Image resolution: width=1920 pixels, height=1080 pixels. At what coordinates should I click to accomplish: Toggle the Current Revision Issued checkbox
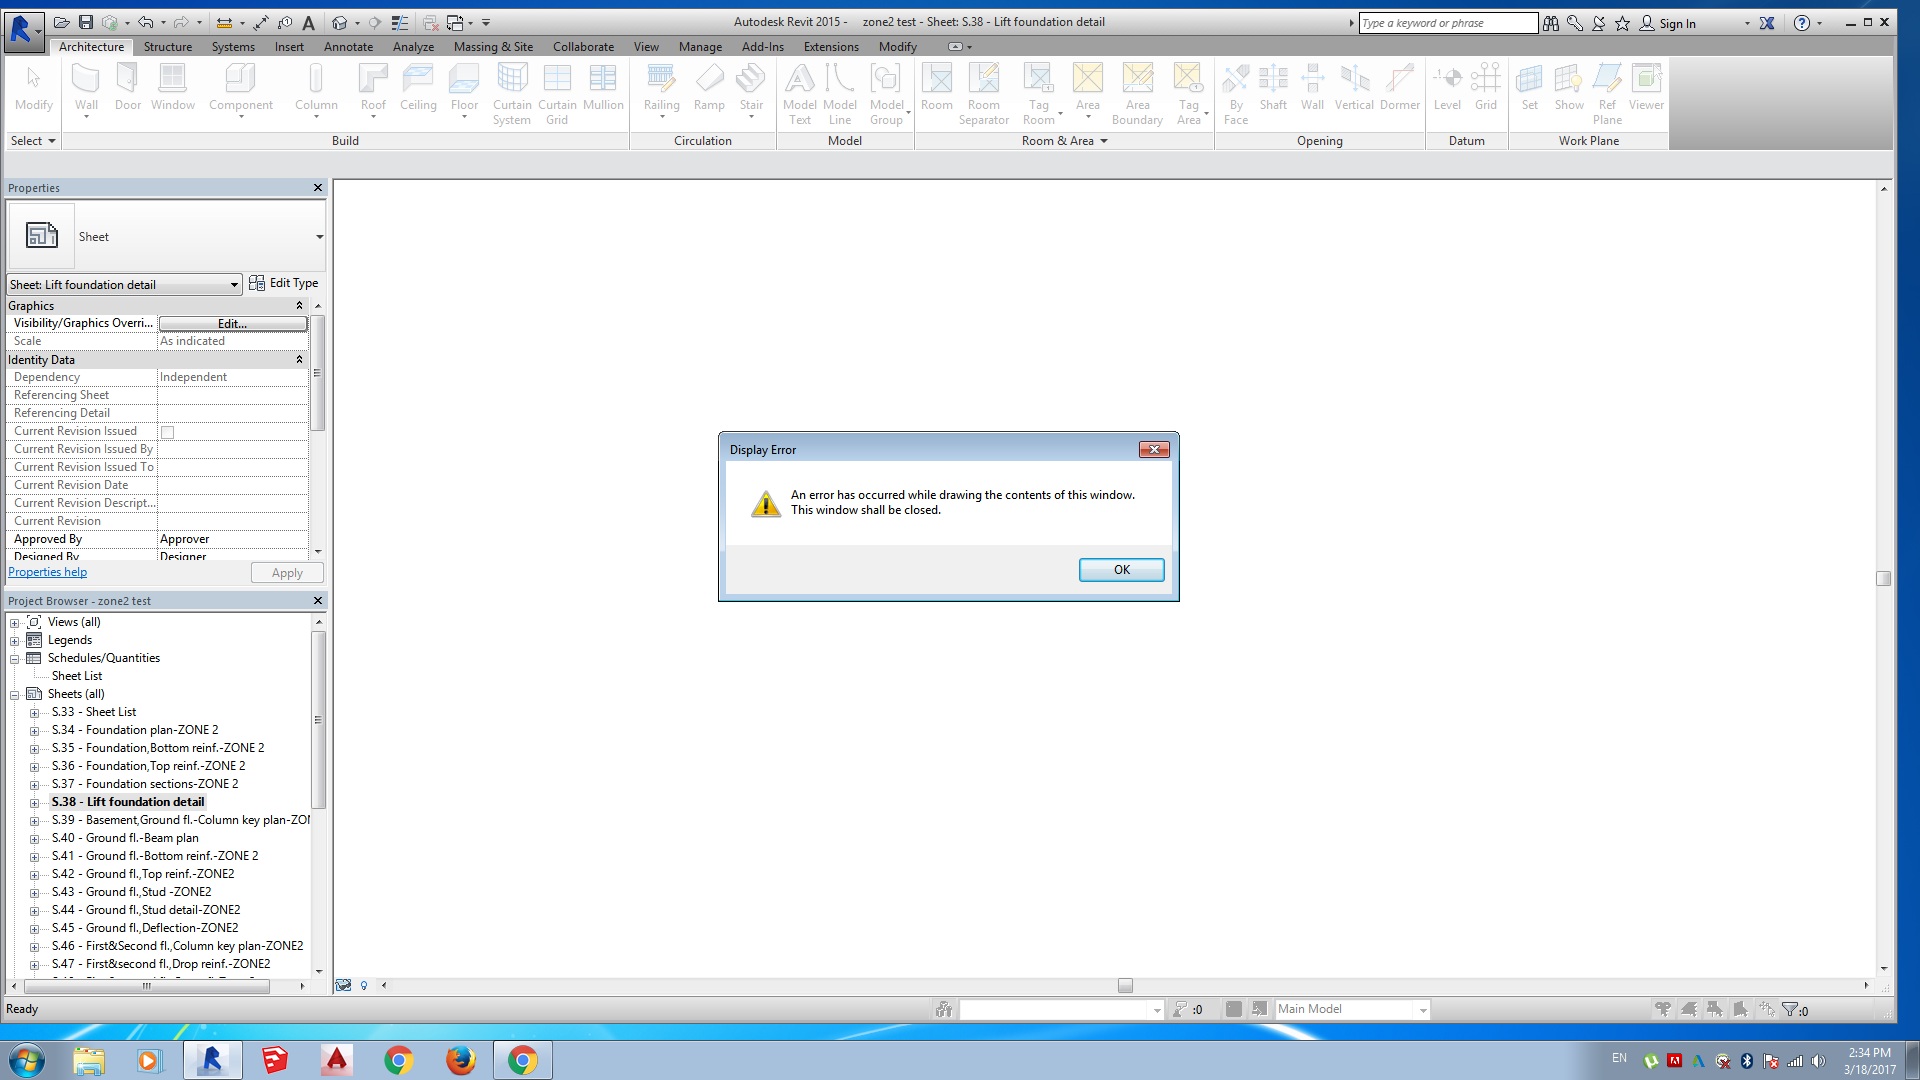(x=168, y=432)
